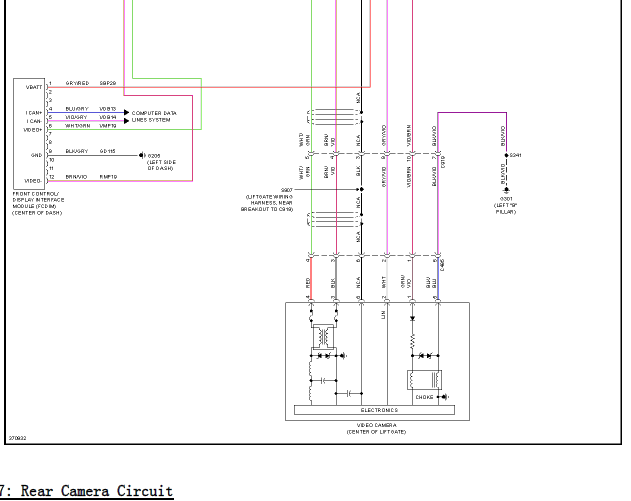This screenshot has height=501, width=631.
Task: Select the VIO/GRY wire color label
Action: pyautogui.click(x=76, y=117)
